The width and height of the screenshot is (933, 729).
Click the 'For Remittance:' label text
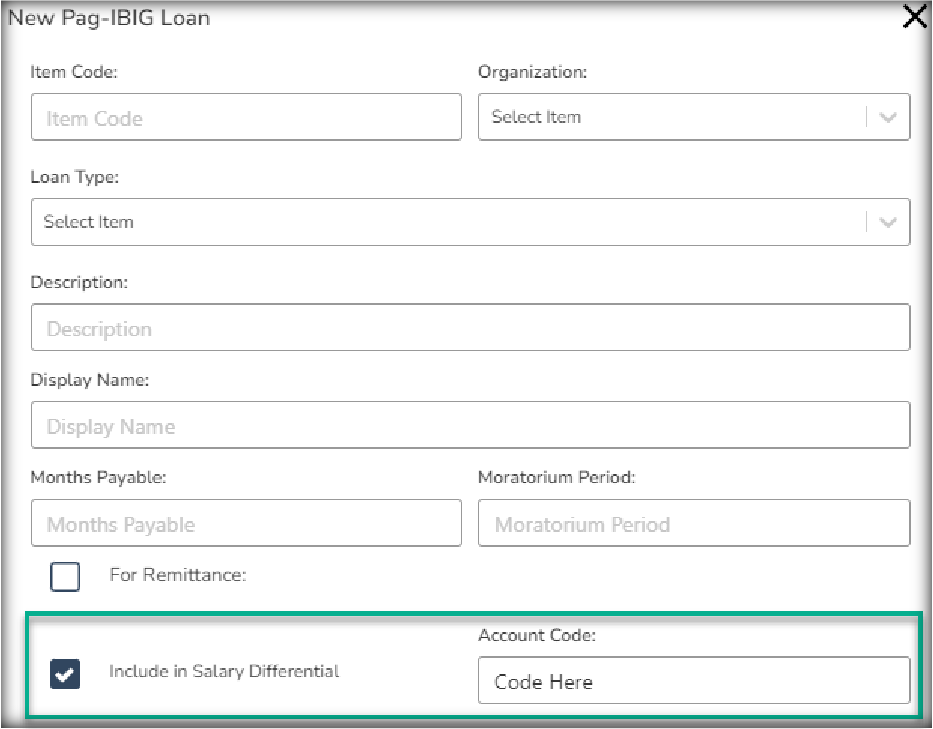177,575
